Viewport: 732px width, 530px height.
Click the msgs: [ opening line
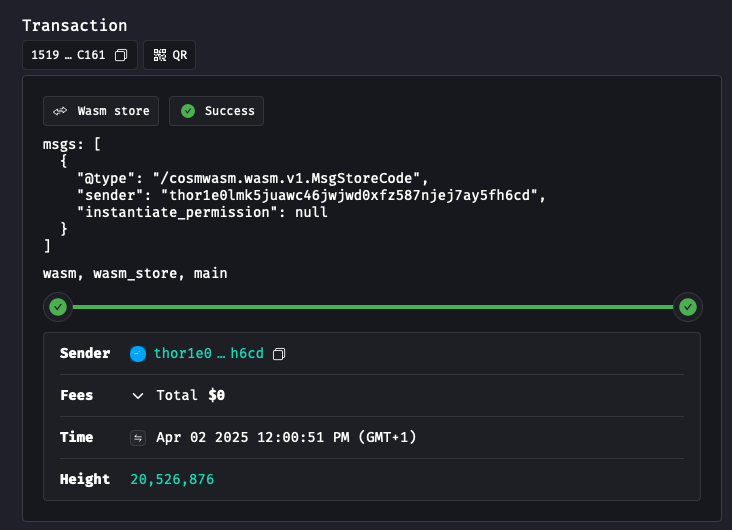pos(71,144)
